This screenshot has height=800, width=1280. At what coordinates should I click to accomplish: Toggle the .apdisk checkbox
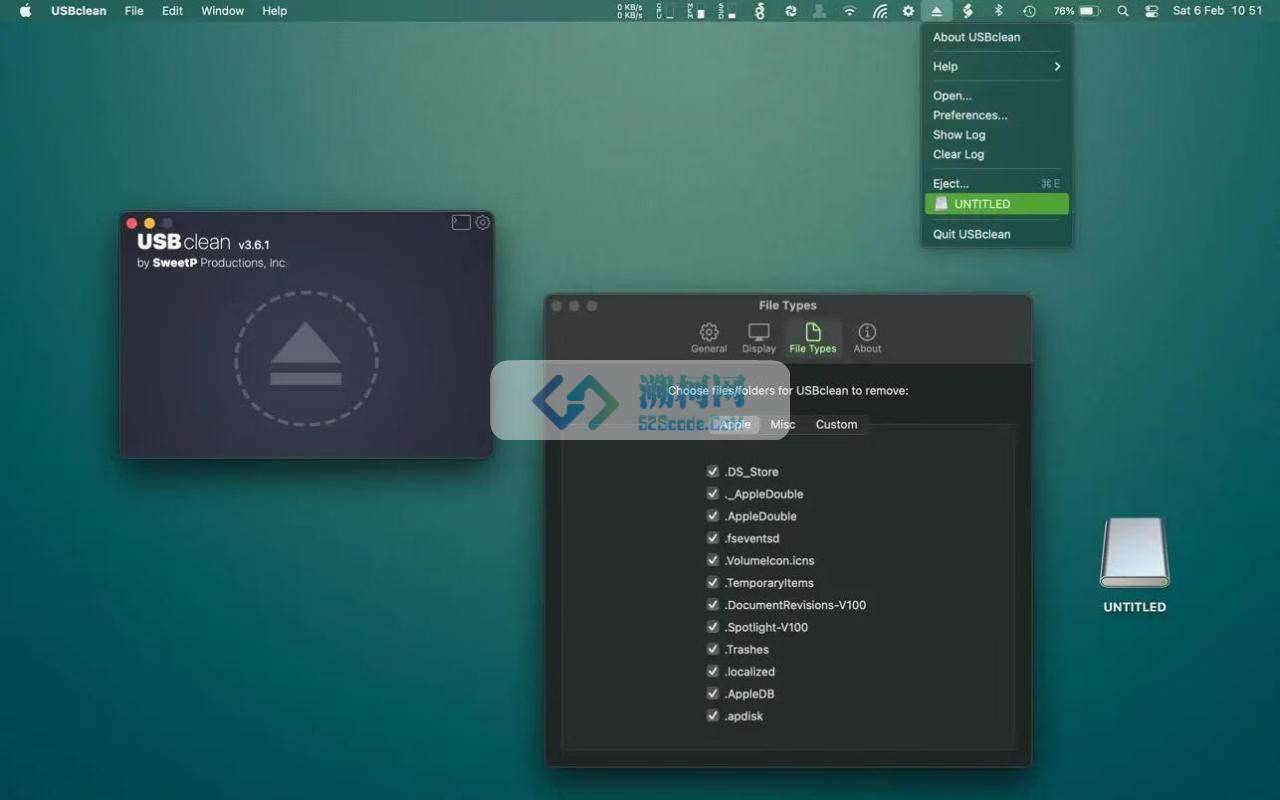[713, 715]
